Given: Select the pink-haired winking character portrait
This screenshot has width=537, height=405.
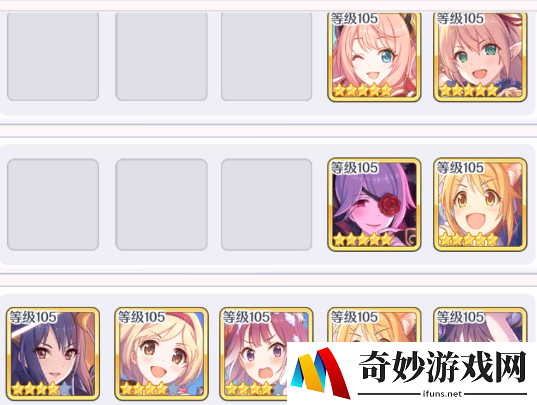Looking at the screenshot, I should click(x=374, y=57).
